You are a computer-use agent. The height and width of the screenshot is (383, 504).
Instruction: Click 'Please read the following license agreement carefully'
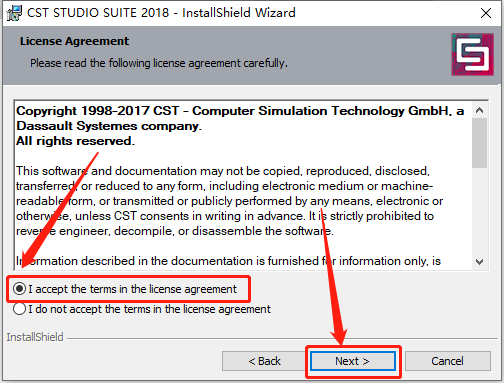(x=159, y=63)
